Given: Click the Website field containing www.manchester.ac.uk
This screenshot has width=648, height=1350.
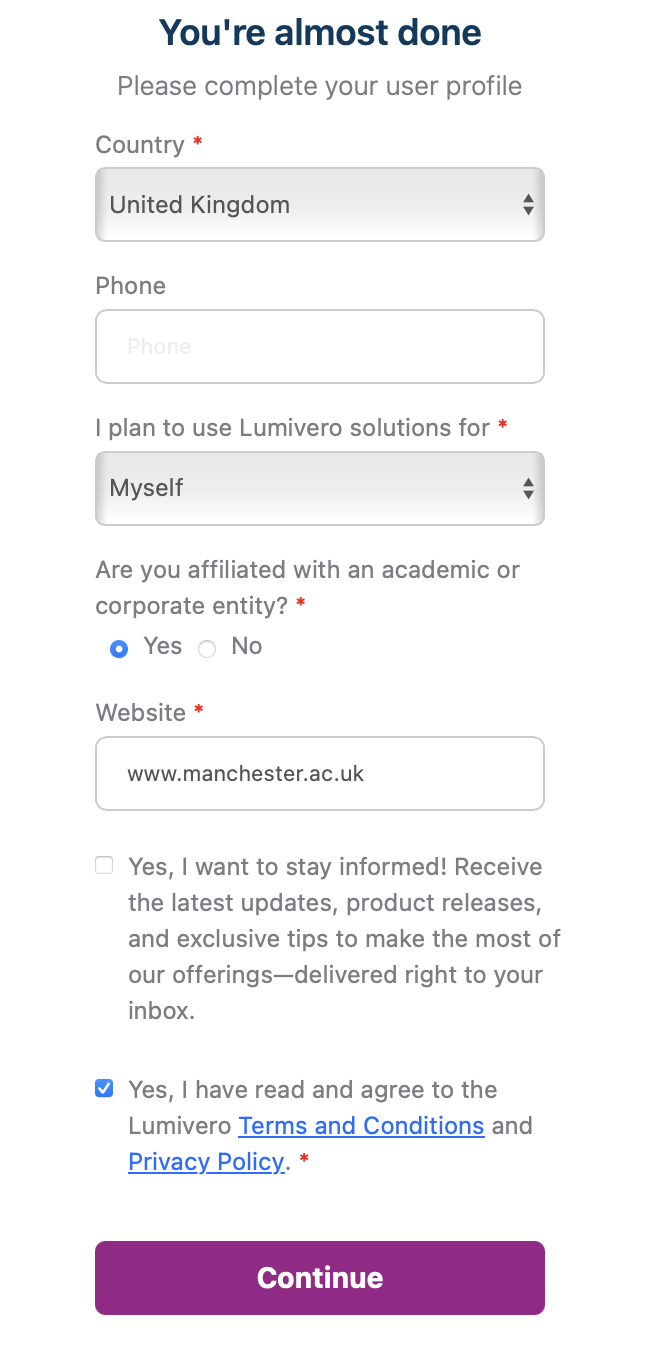Looking at the screenshot, I should tap(320, 774).
